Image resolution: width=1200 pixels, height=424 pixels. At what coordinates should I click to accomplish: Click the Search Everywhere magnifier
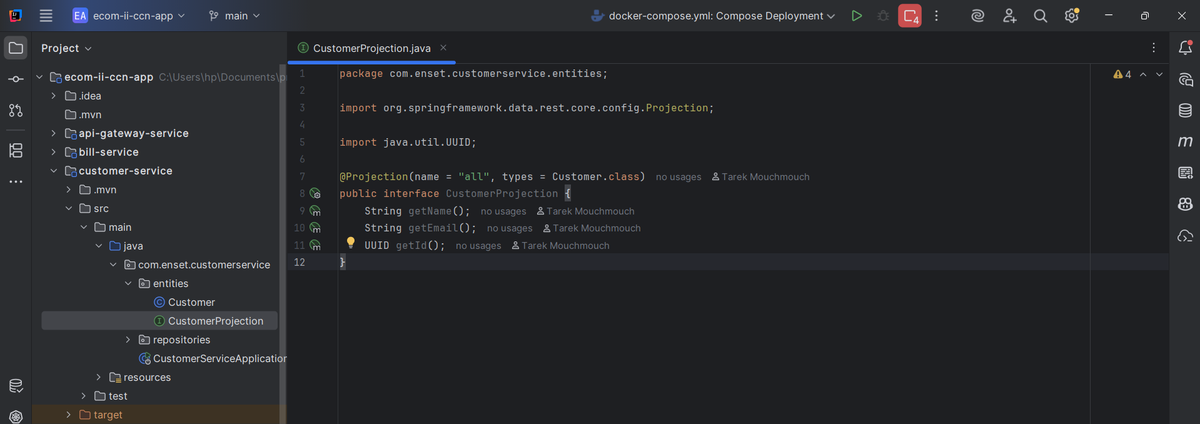1040,16
